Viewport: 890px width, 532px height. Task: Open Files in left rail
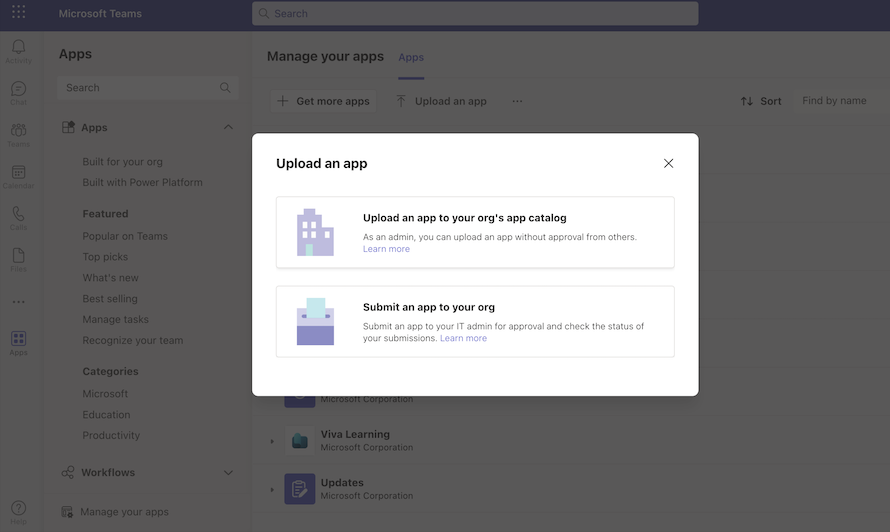pos(18,260)
